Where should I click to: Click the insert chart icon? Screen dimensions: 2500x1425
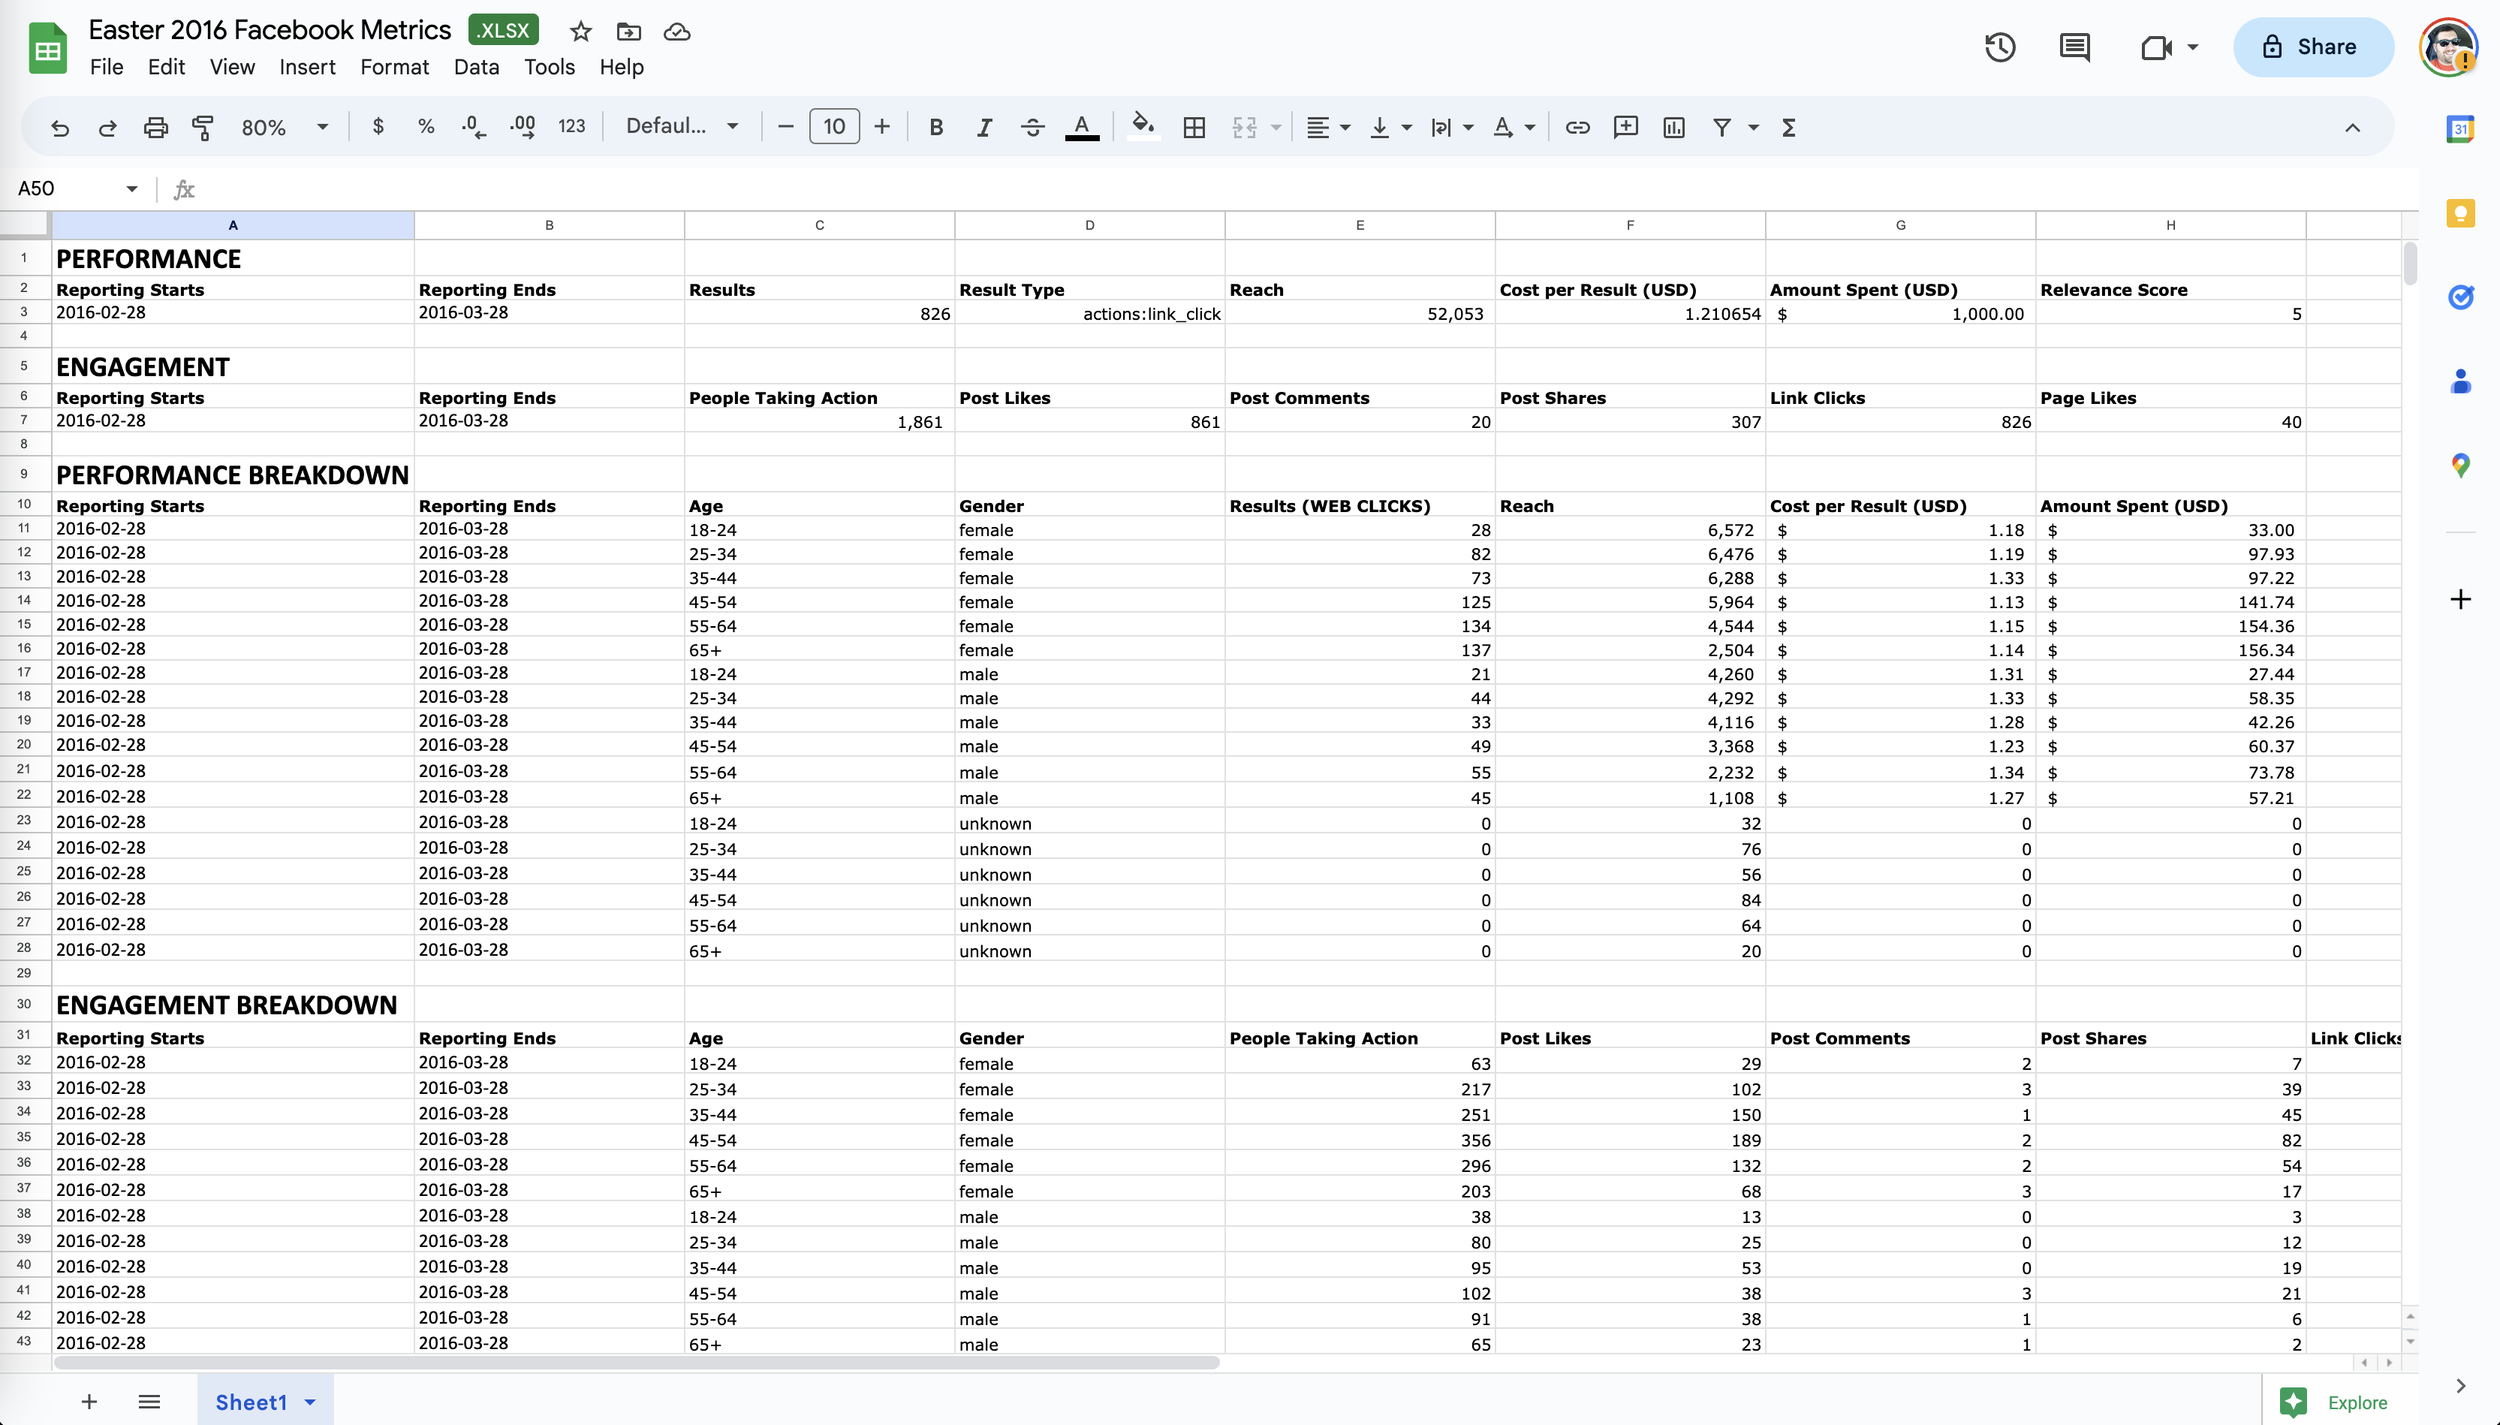tap(1674, 127)
